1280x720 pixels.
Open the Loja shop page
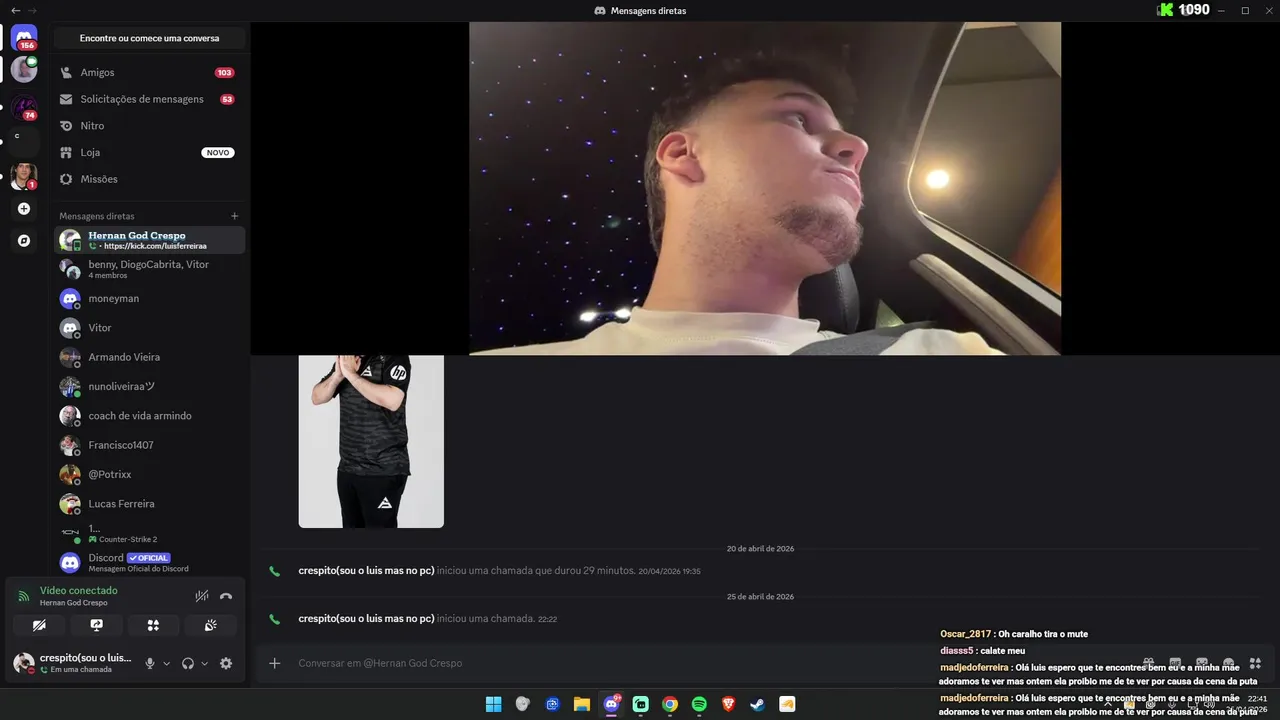coord(149,153)
